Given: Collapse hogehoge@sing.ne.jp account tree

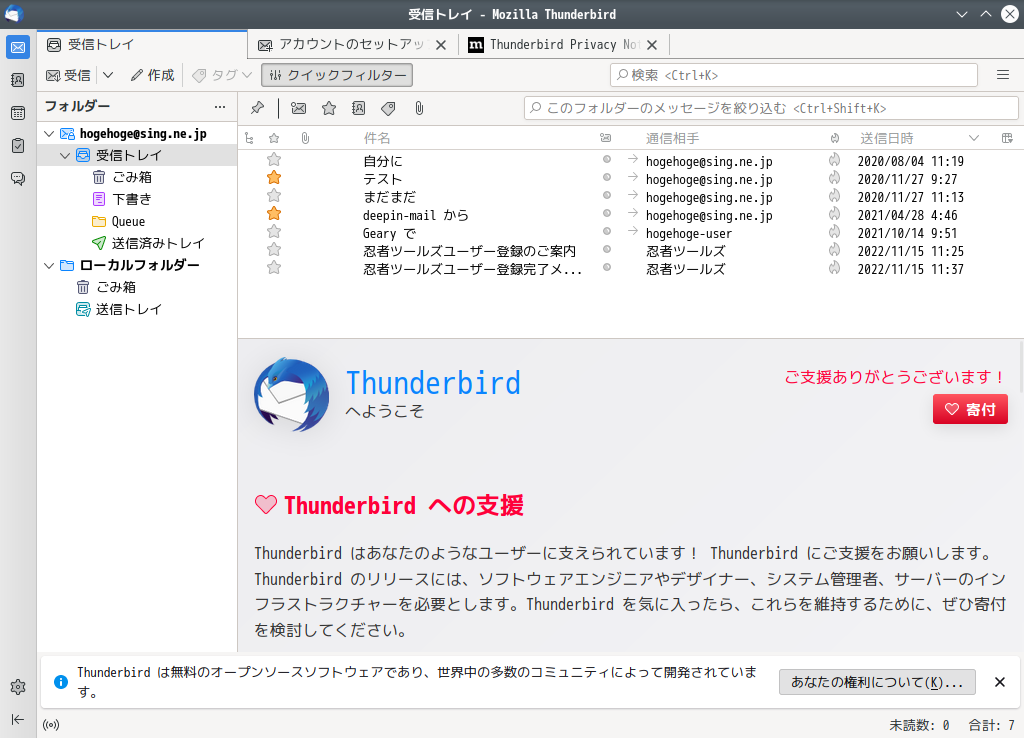Looking at the screenshot, I should 48,134.
